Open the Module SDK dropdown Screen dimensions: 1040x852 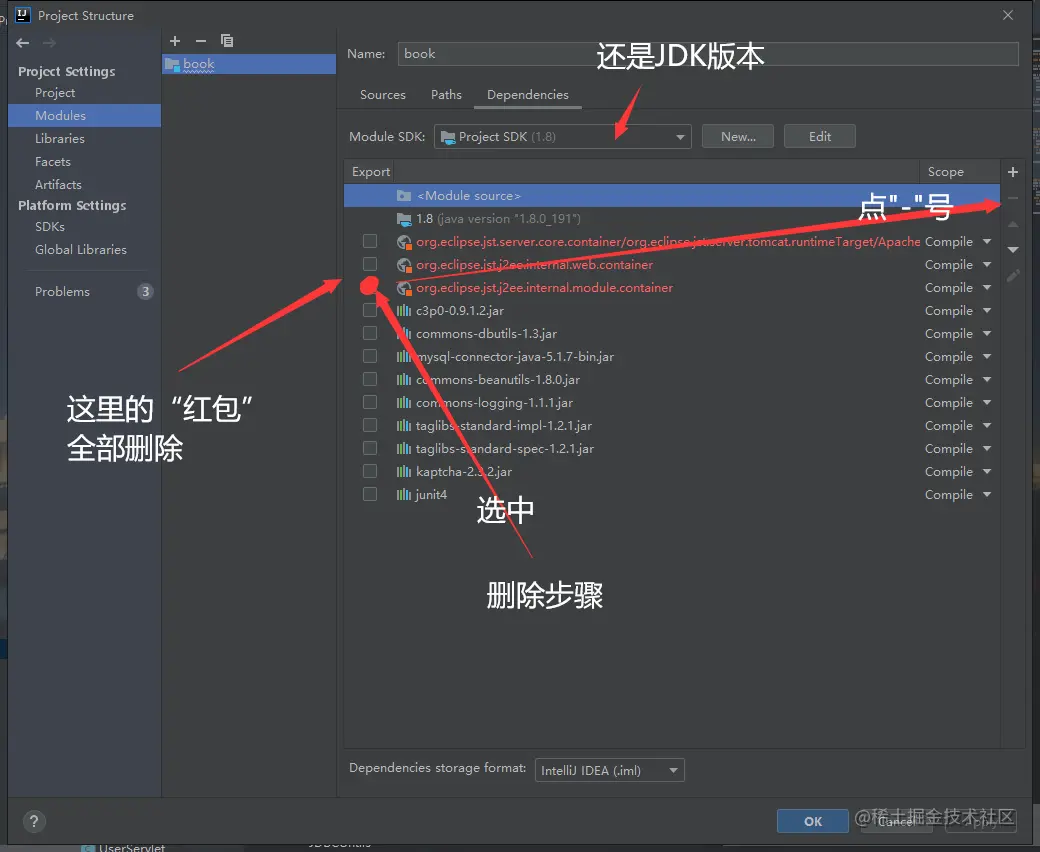562,137
